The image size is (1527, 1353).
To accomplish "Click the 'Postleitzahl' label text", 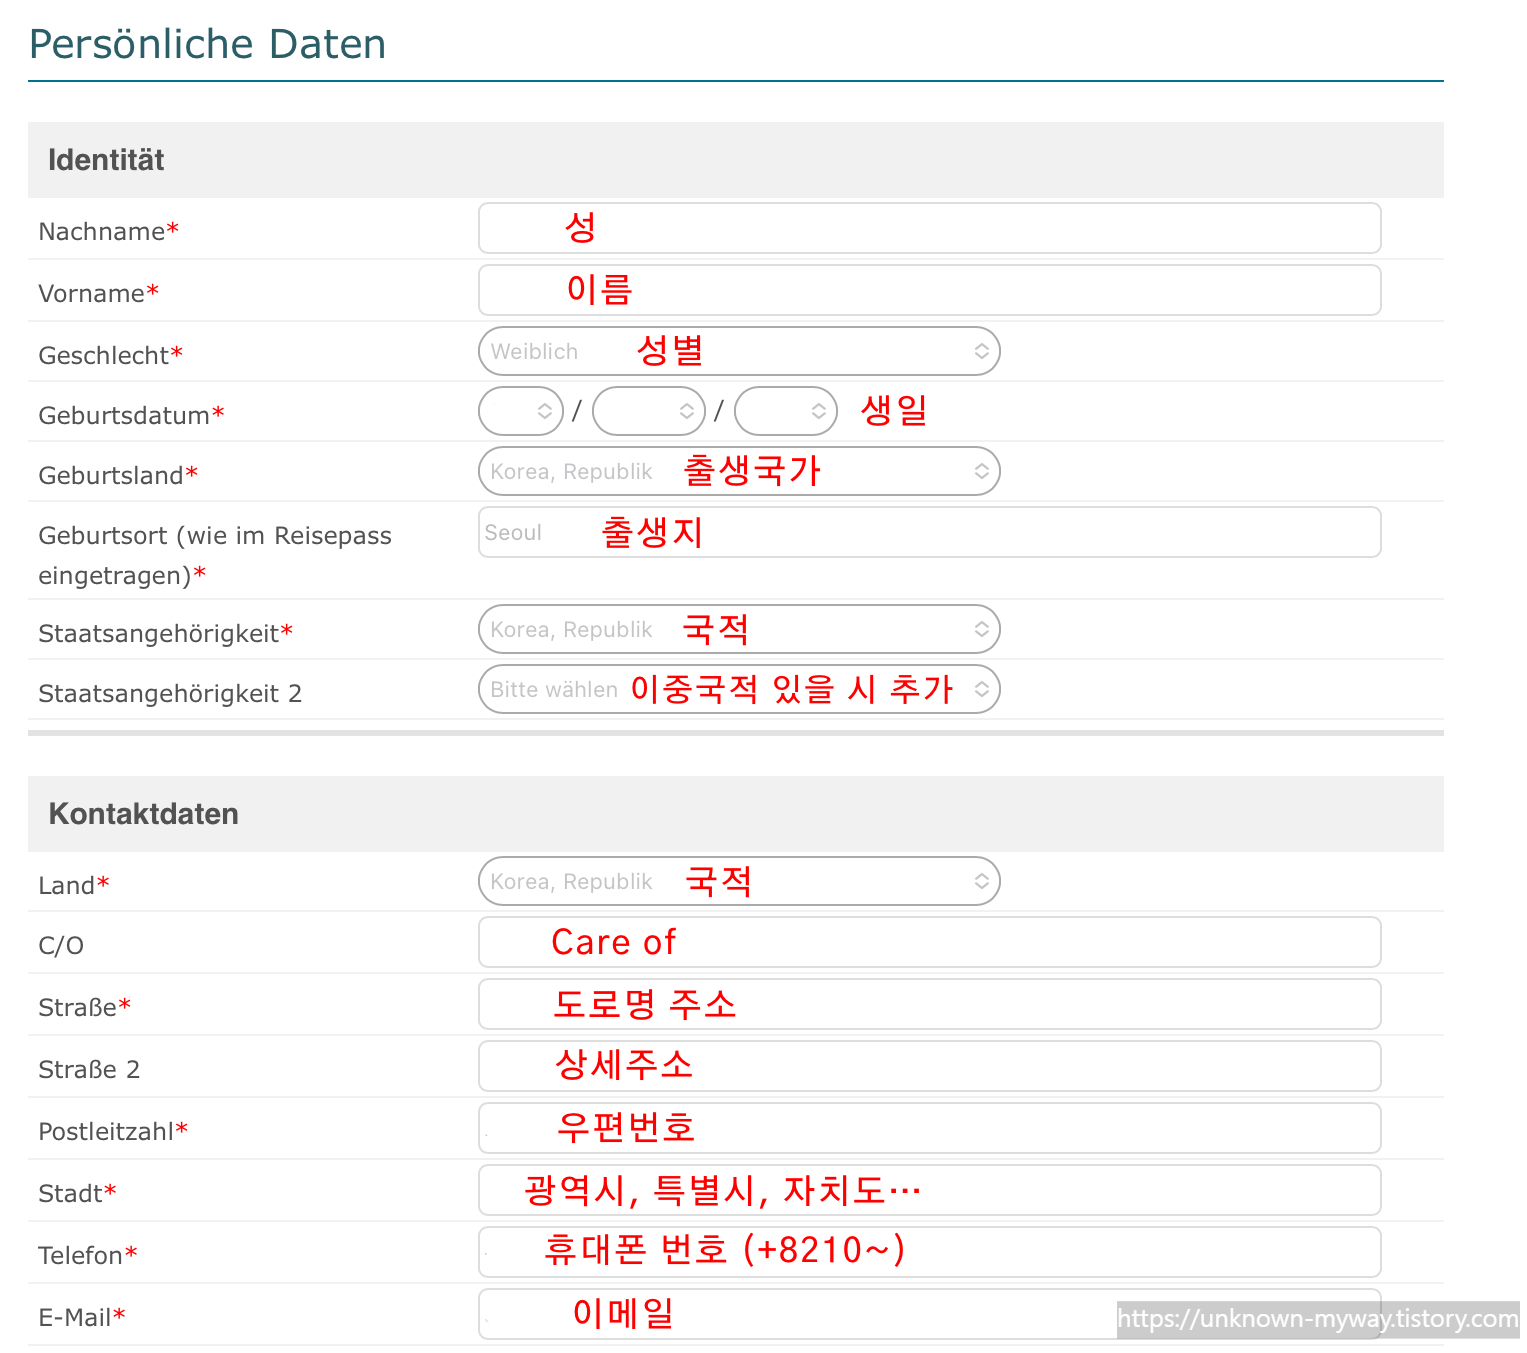I will pyautogui.click(x=106, y=1132).
